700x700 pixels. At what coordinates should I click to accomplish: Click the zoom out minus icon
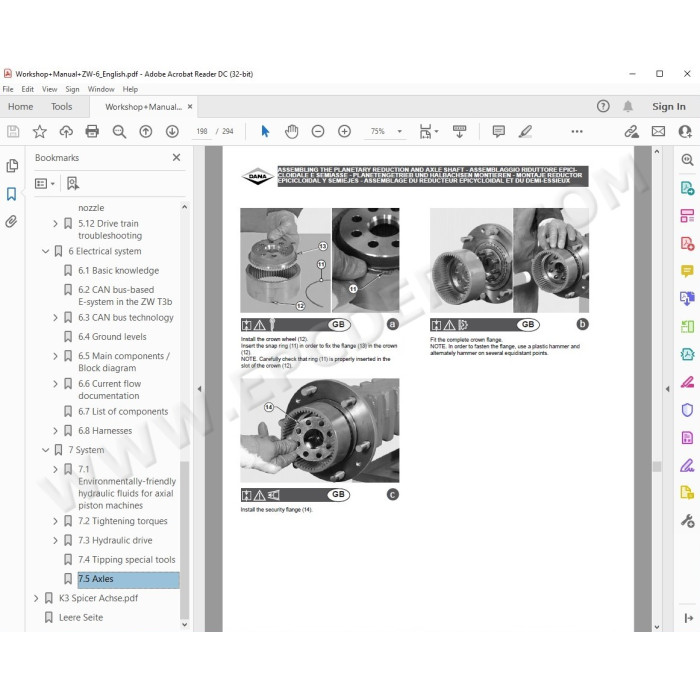tap(318, 131)
